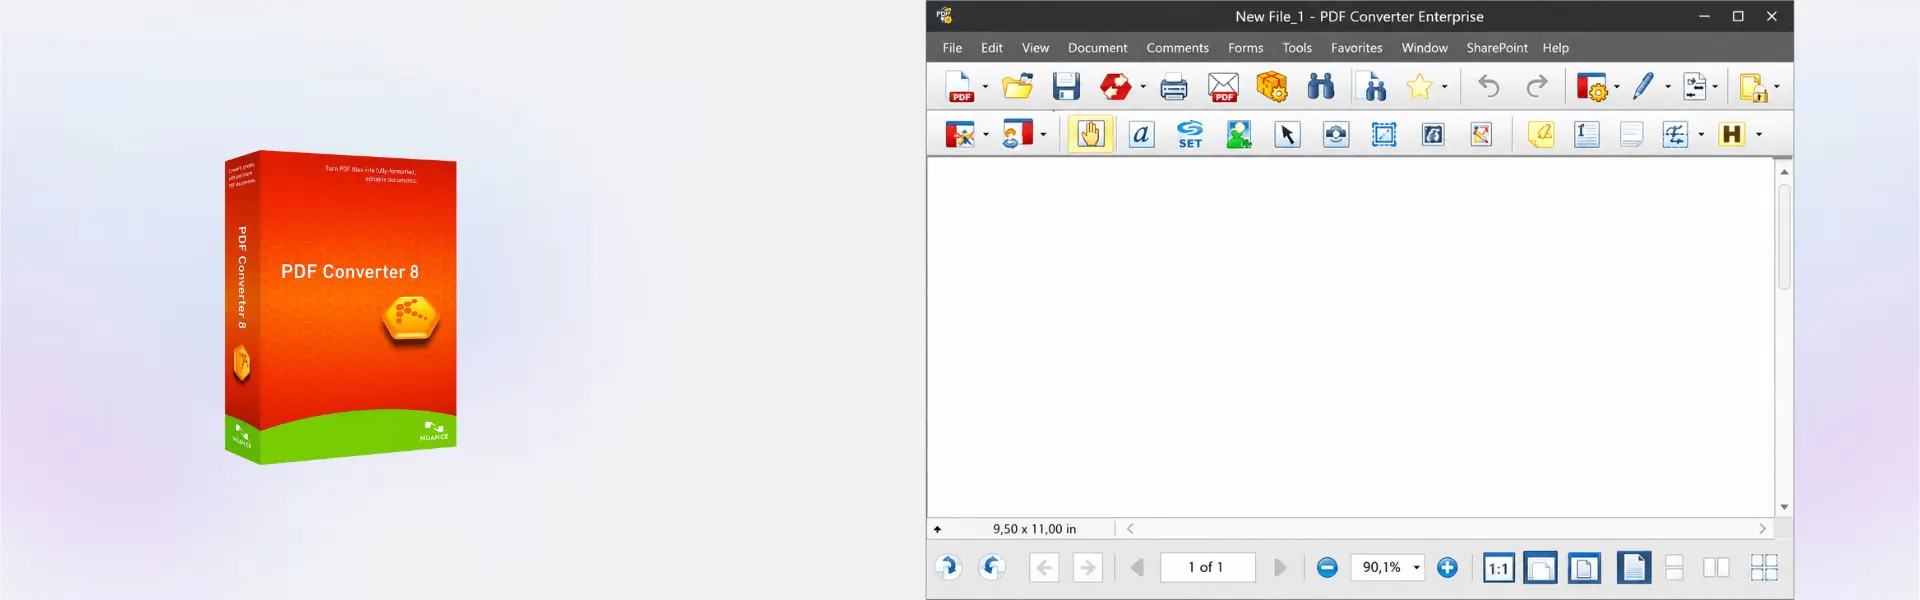Toggle 1:1 actual size view

click(x=1498, y=568)
